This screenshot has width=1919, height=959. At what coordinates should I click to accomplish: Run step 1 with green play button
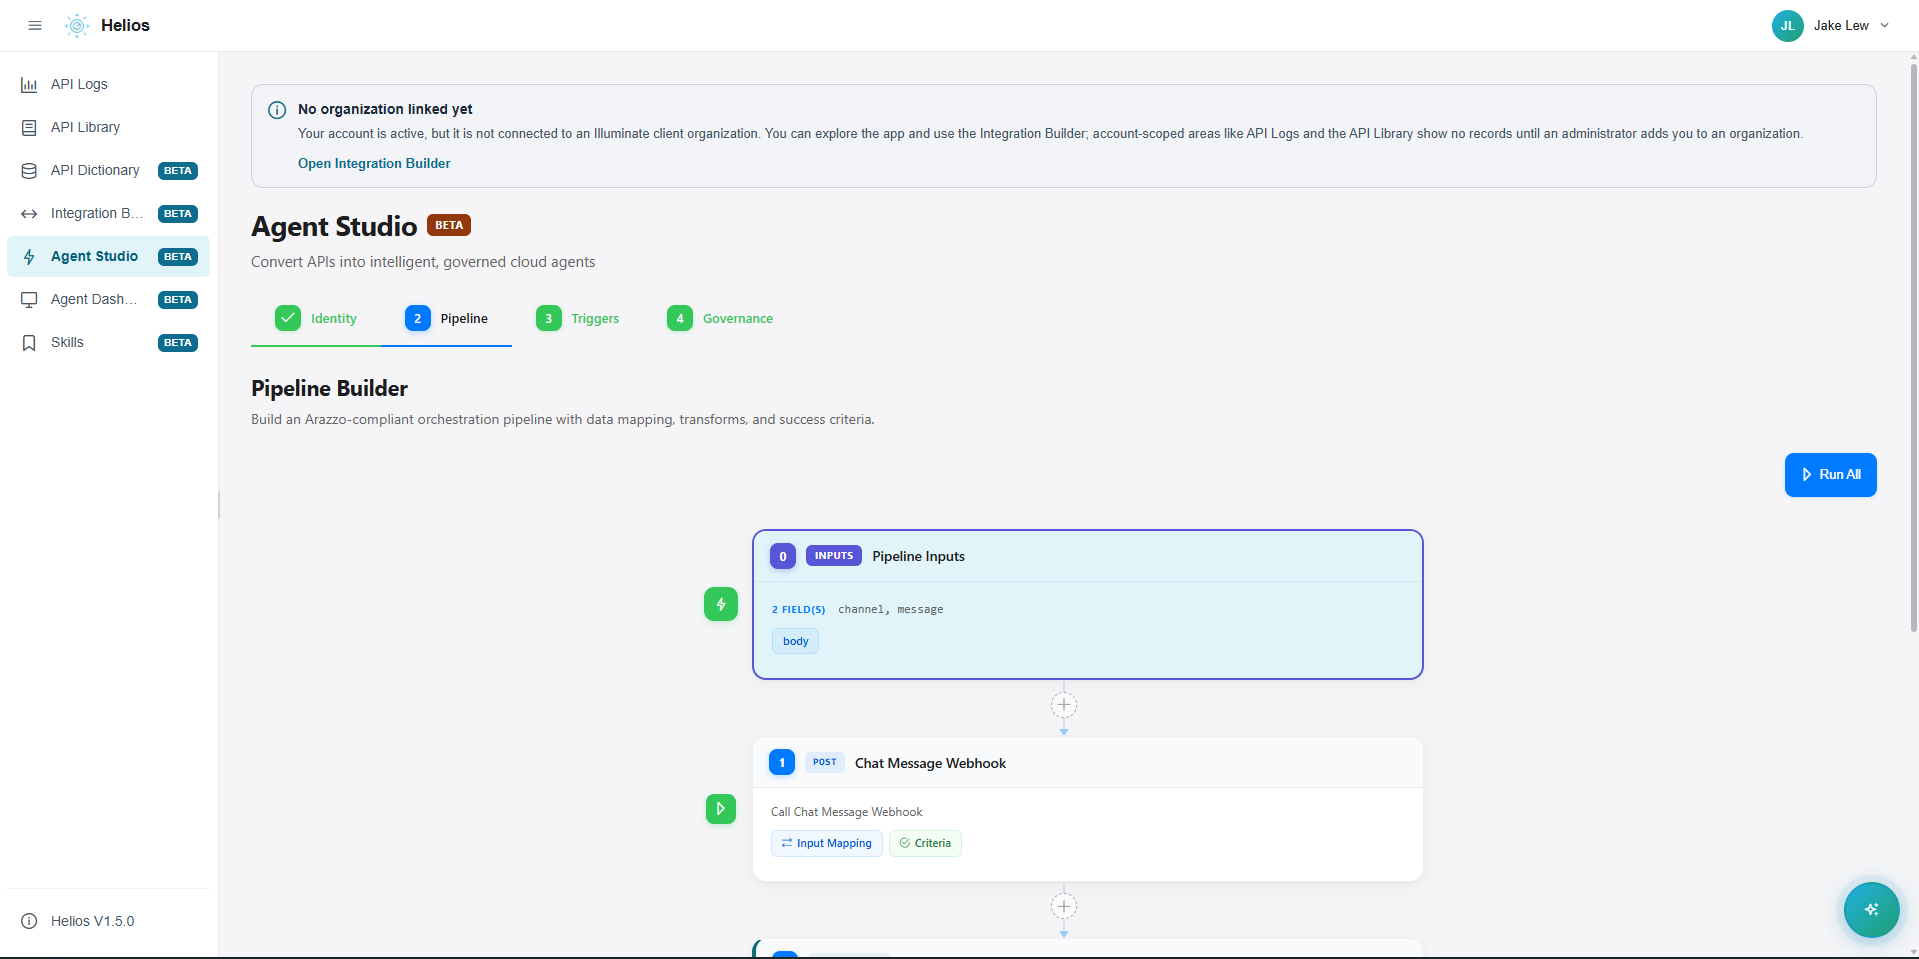point(721,809)
